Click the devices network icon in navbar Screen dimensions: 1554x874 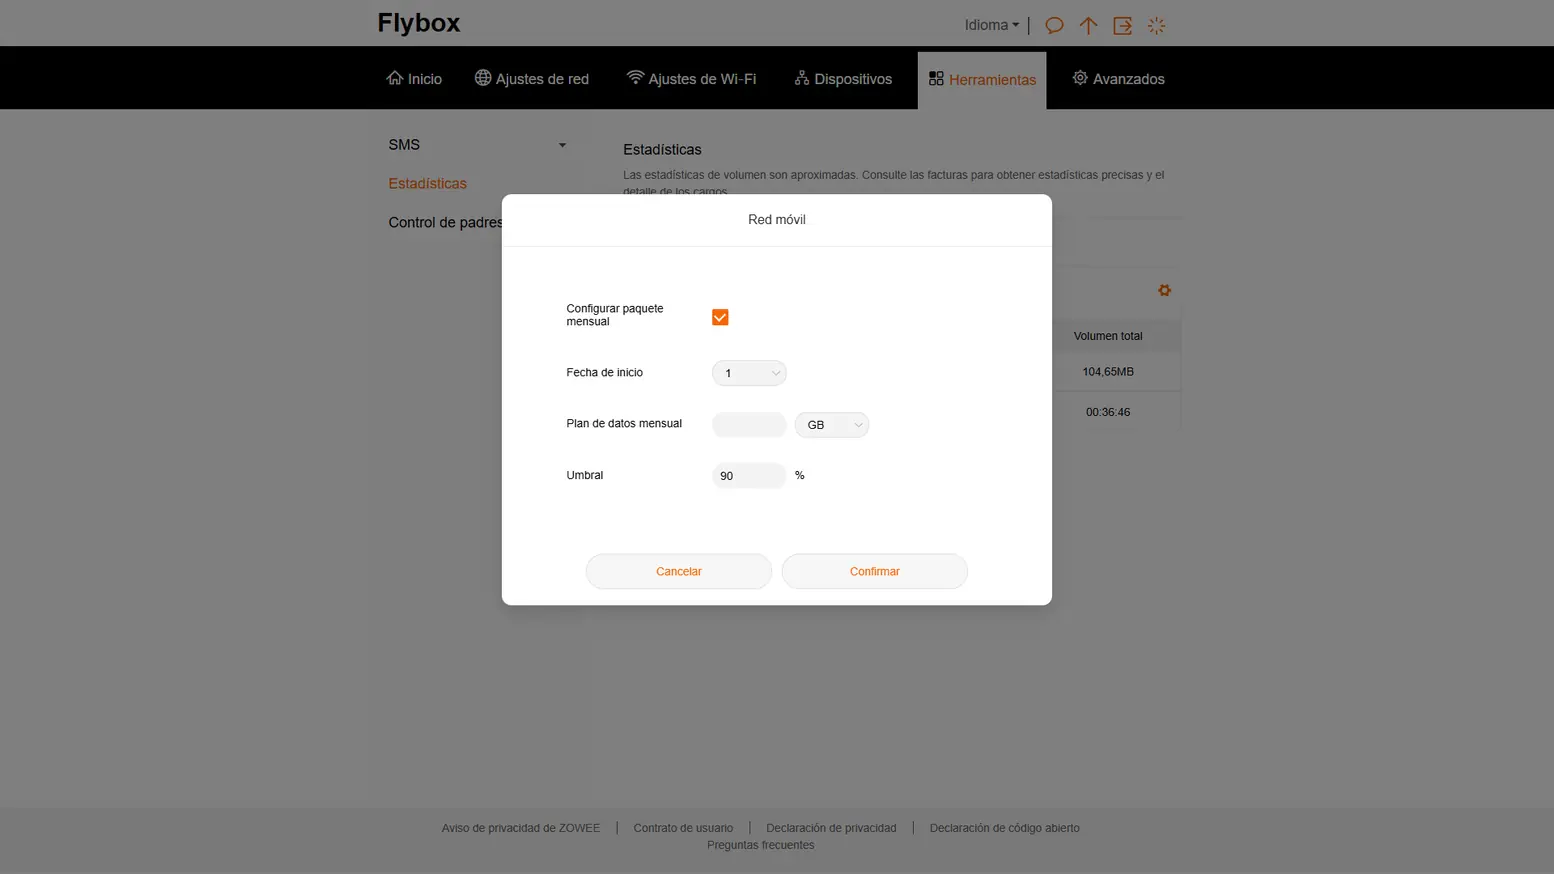(802, 78)
